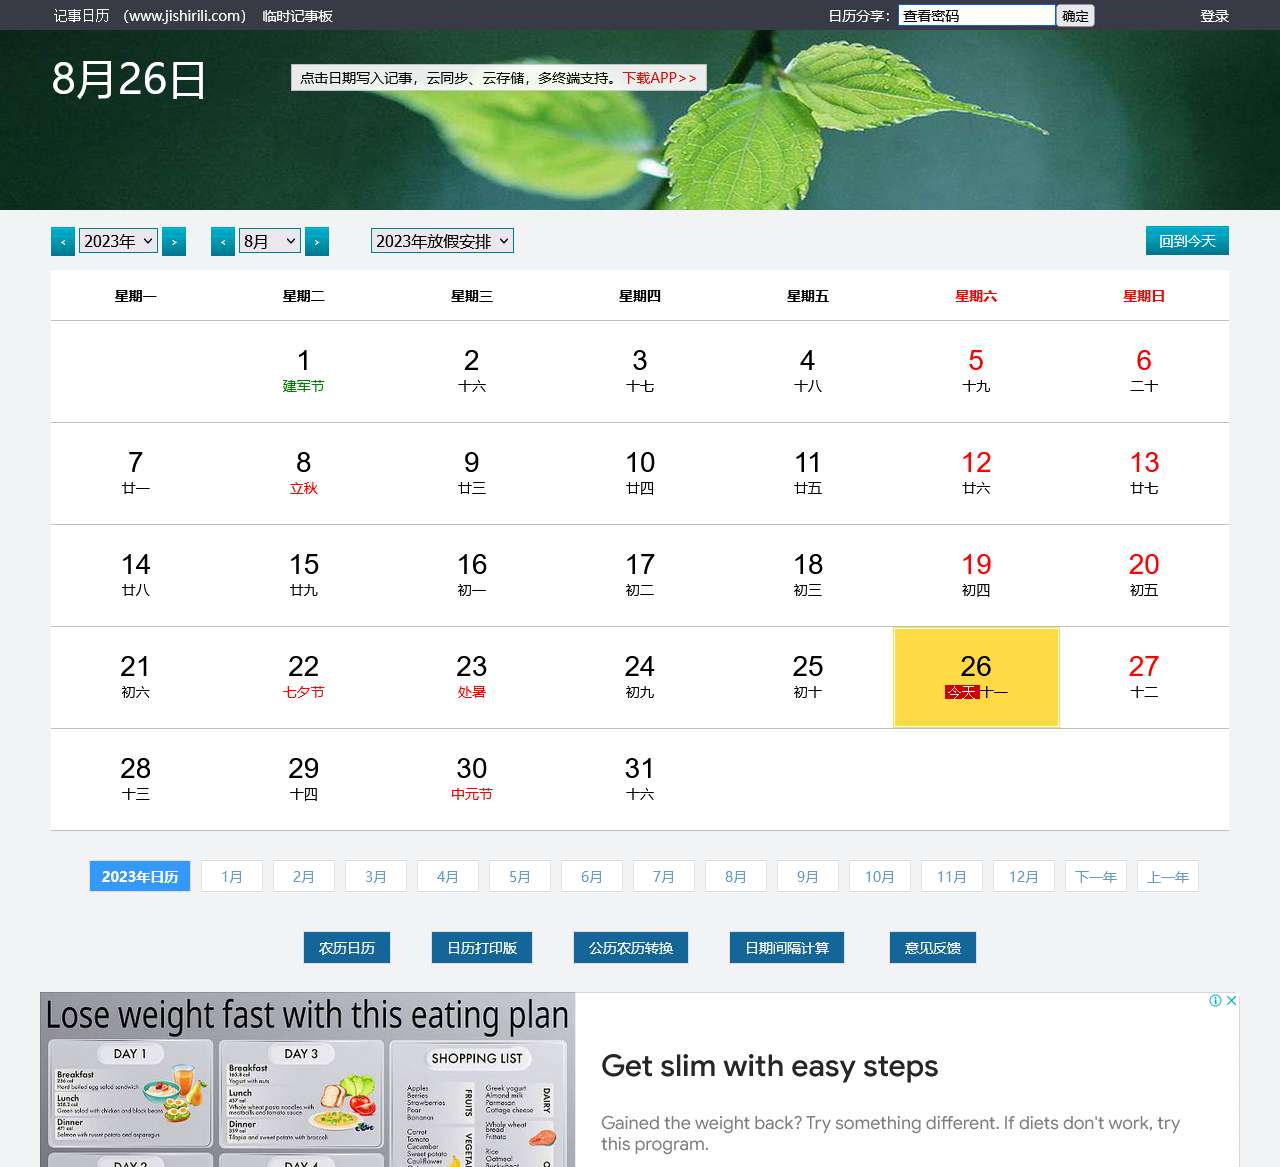
Task: Switch to 2月 in the month bar
Action: [304, 876]
